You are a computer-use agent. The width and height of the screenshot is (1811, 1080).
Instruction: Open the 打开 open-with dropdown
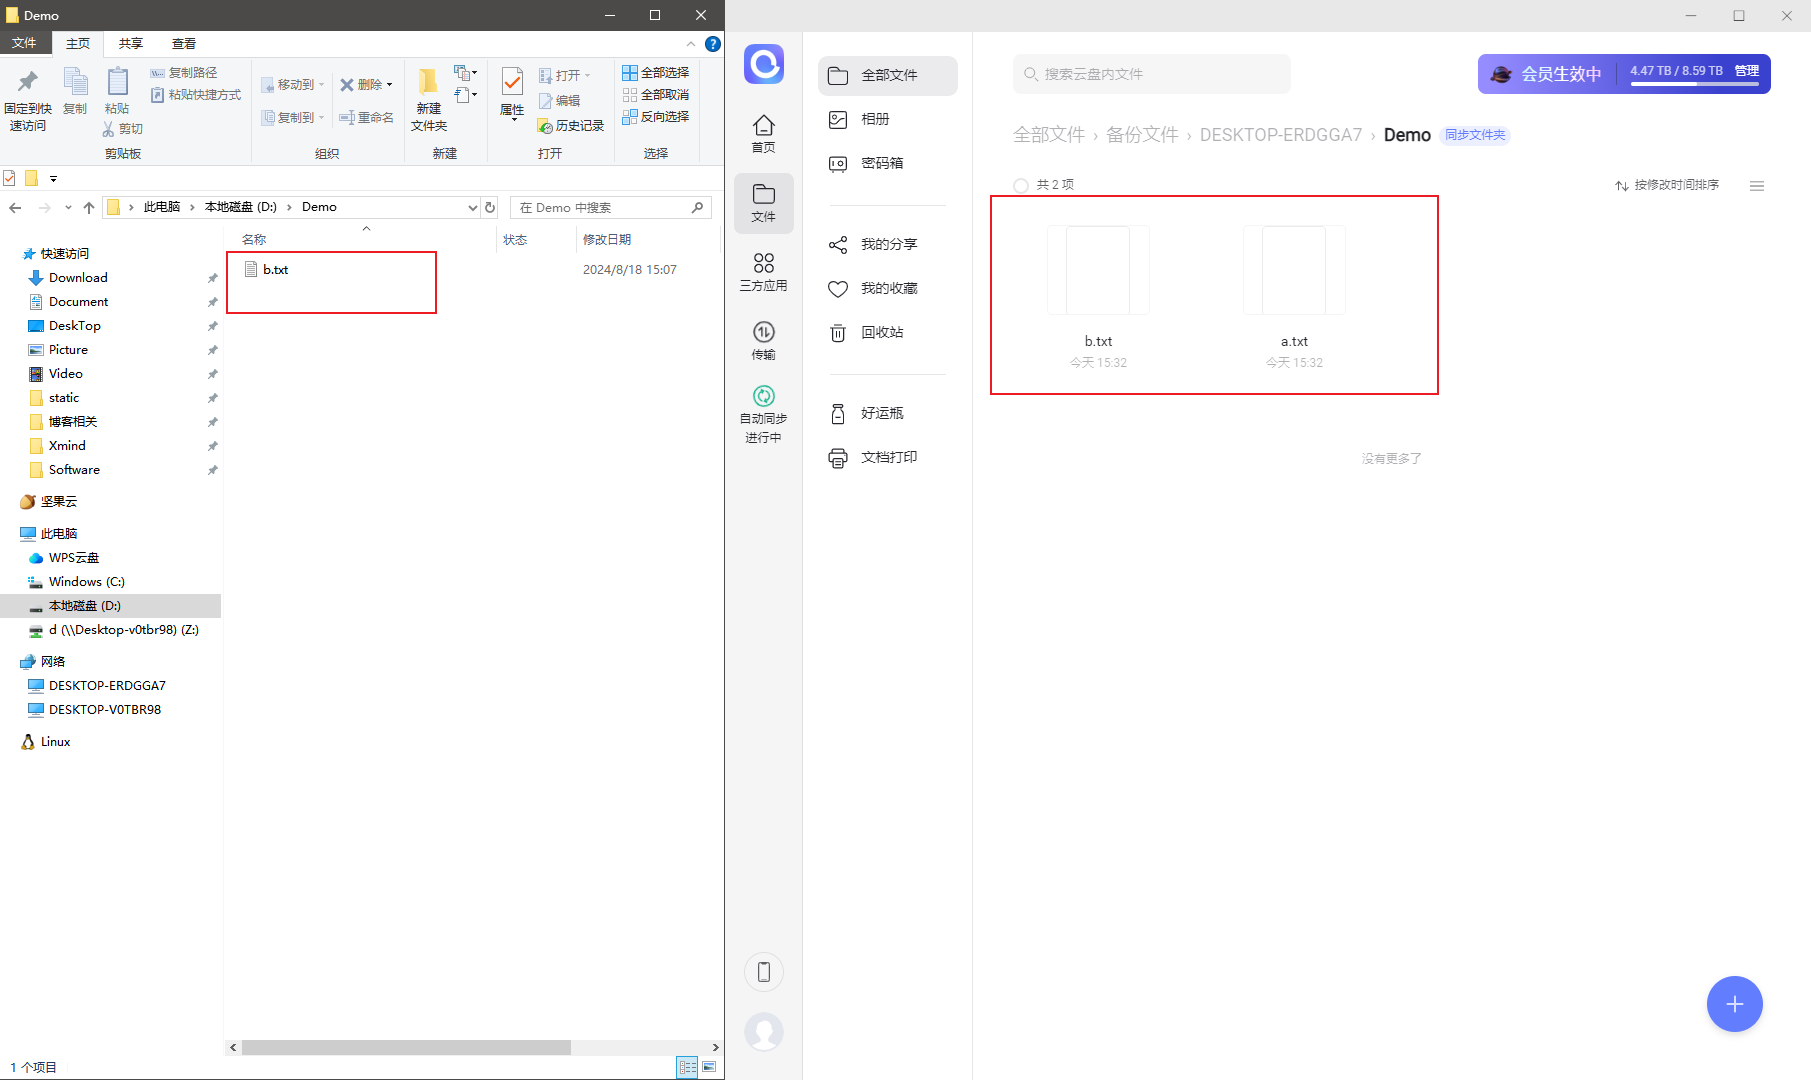(x=588, y=76)
